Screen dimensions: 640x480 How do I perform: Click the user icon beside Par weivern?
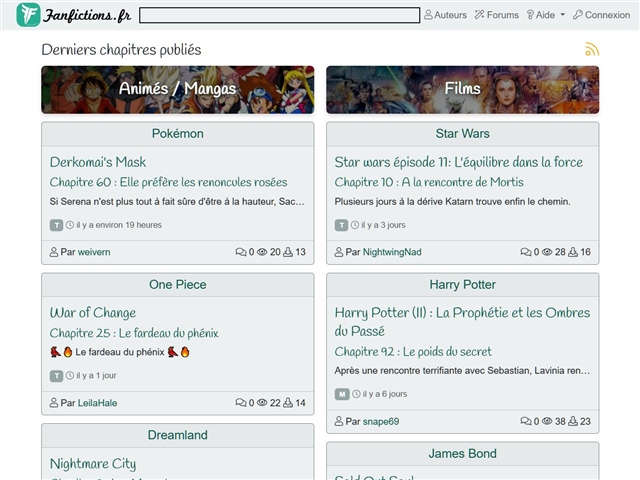(53, 252)
